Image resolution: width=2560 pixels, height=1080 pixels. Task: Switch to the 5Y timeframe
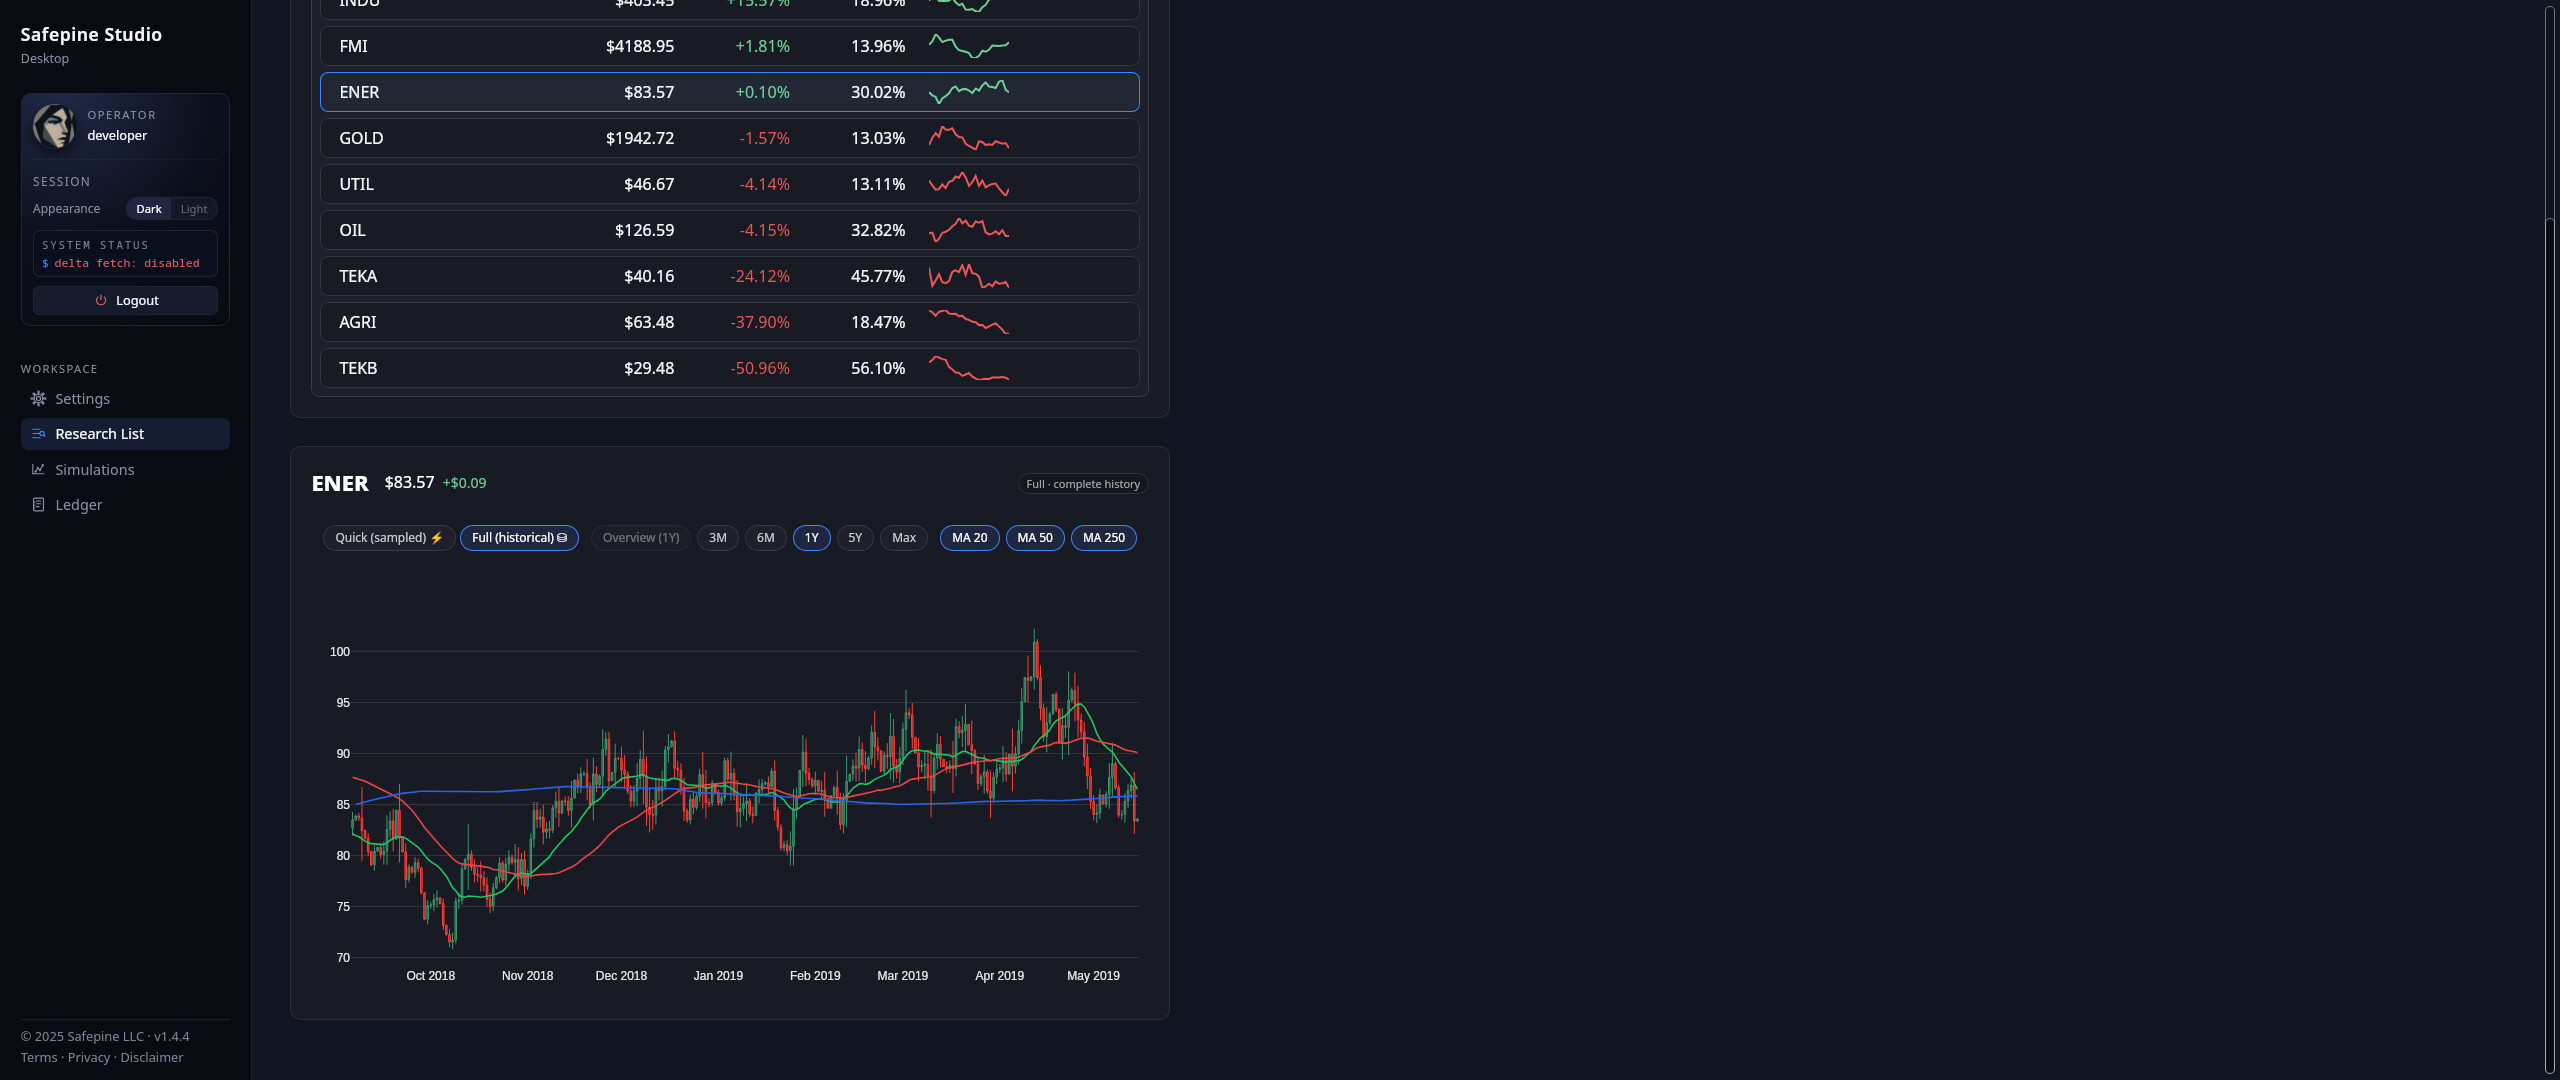pyautogui.click(x=855, y=538)
